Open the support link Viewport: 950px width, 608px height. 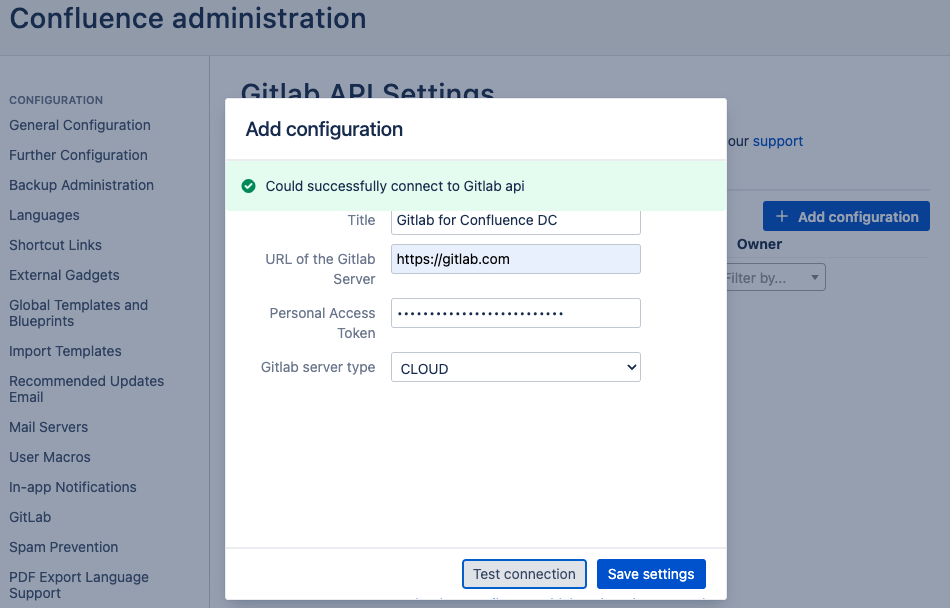coord(778,141)
